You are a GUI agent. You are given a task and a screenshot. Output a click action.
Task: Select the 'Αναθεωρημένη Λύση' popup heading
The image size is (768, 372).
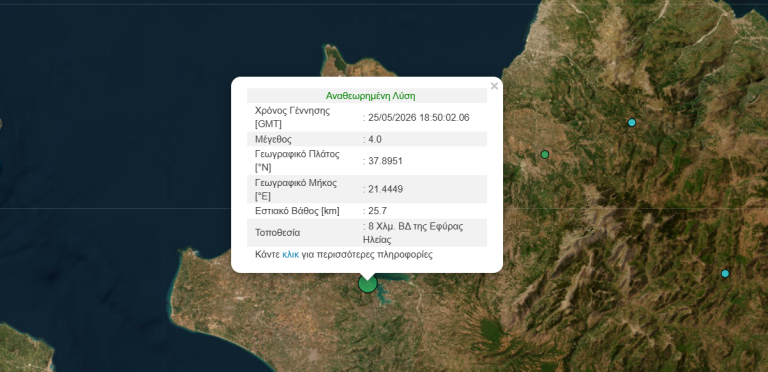[x=370, y=96]
